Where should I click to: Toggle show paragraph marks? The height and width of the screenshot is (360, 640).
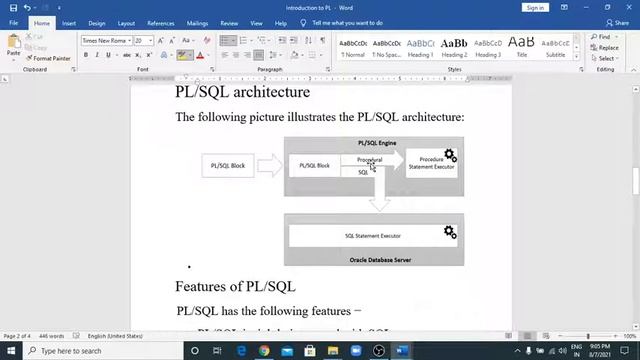click(322, 40)
